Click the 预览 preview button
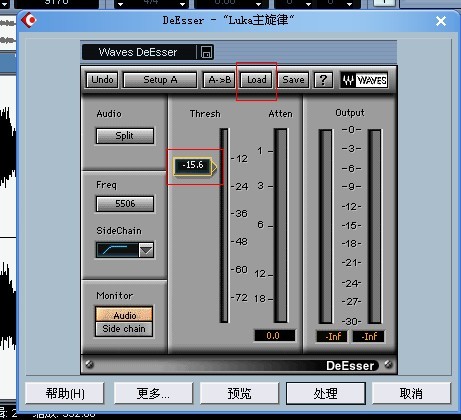Image resolution: width=461 pixels, height=420 pixels. pyautogui.click(x=239, y=393)
